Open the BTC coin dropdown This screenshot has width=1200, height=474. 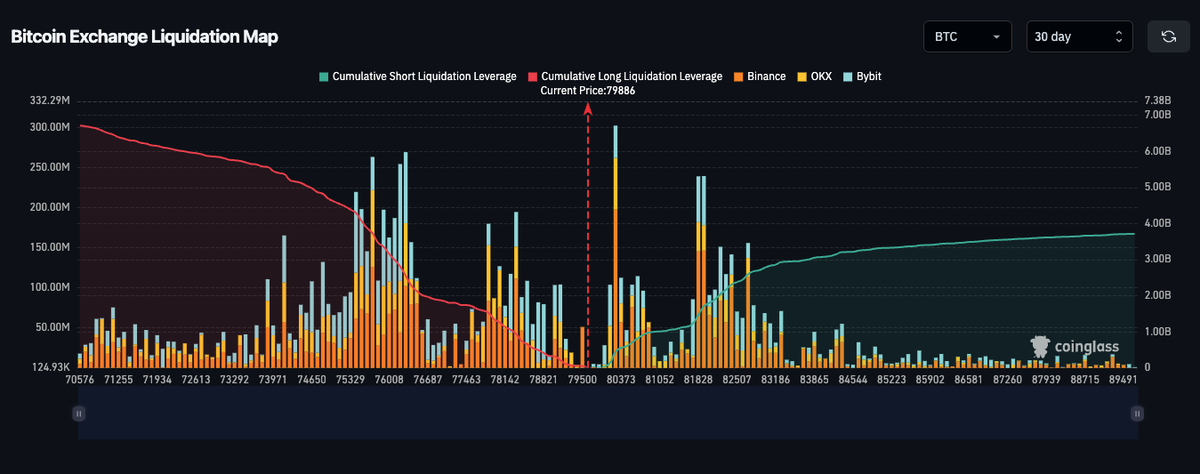point(968,36)
